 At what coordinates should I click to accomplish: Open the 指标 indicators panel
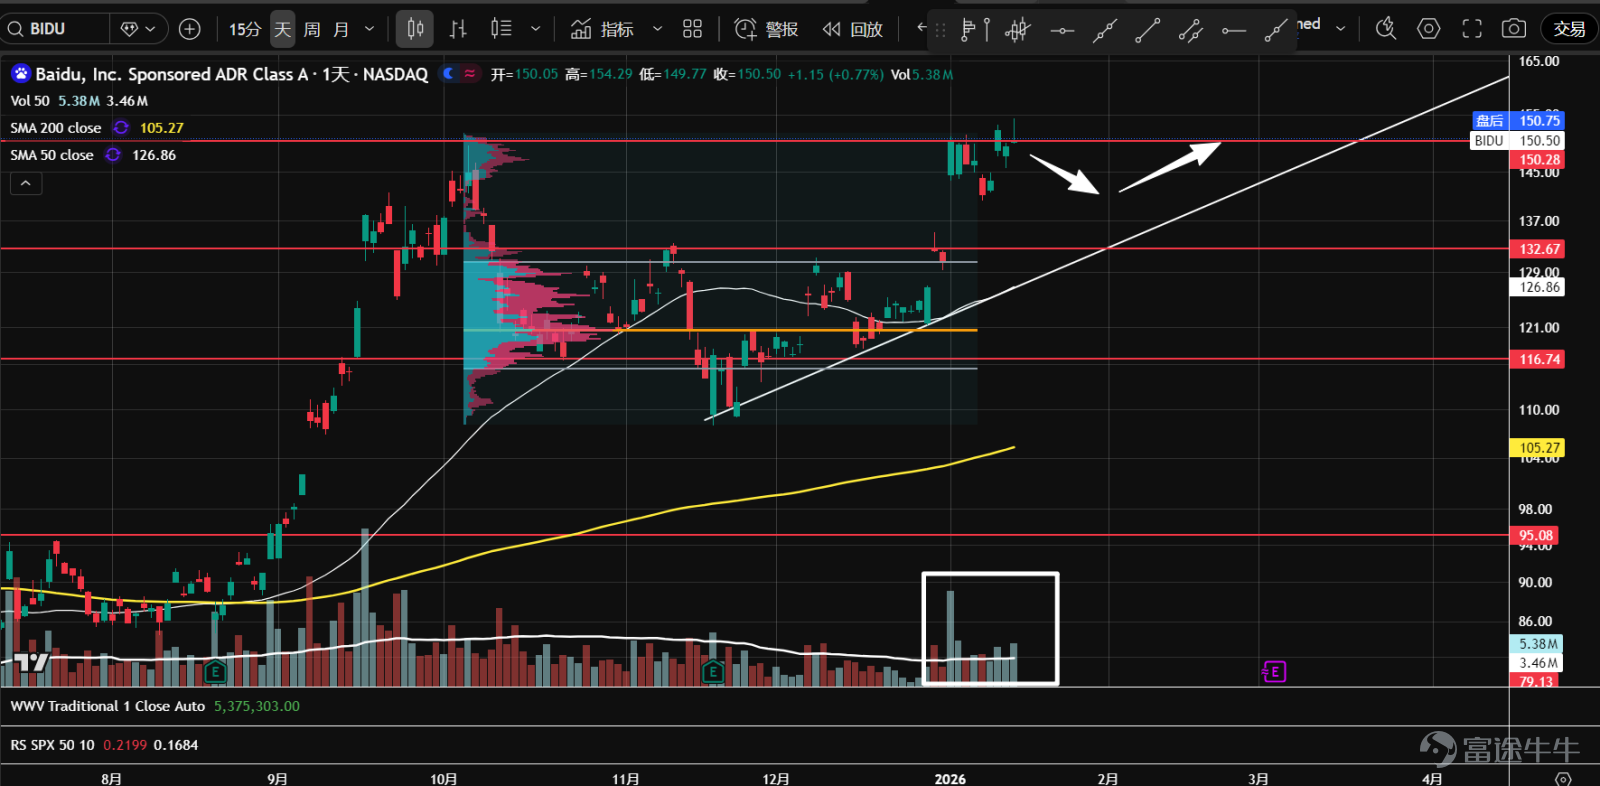[602, 29]
